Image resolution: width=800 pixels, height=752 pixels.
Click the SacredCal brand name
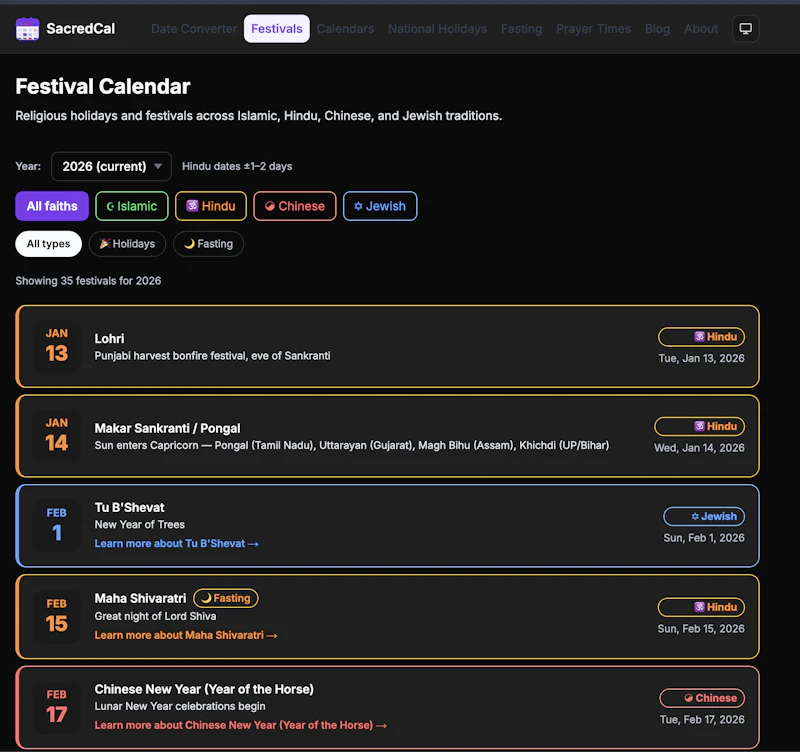coord(81,29)
